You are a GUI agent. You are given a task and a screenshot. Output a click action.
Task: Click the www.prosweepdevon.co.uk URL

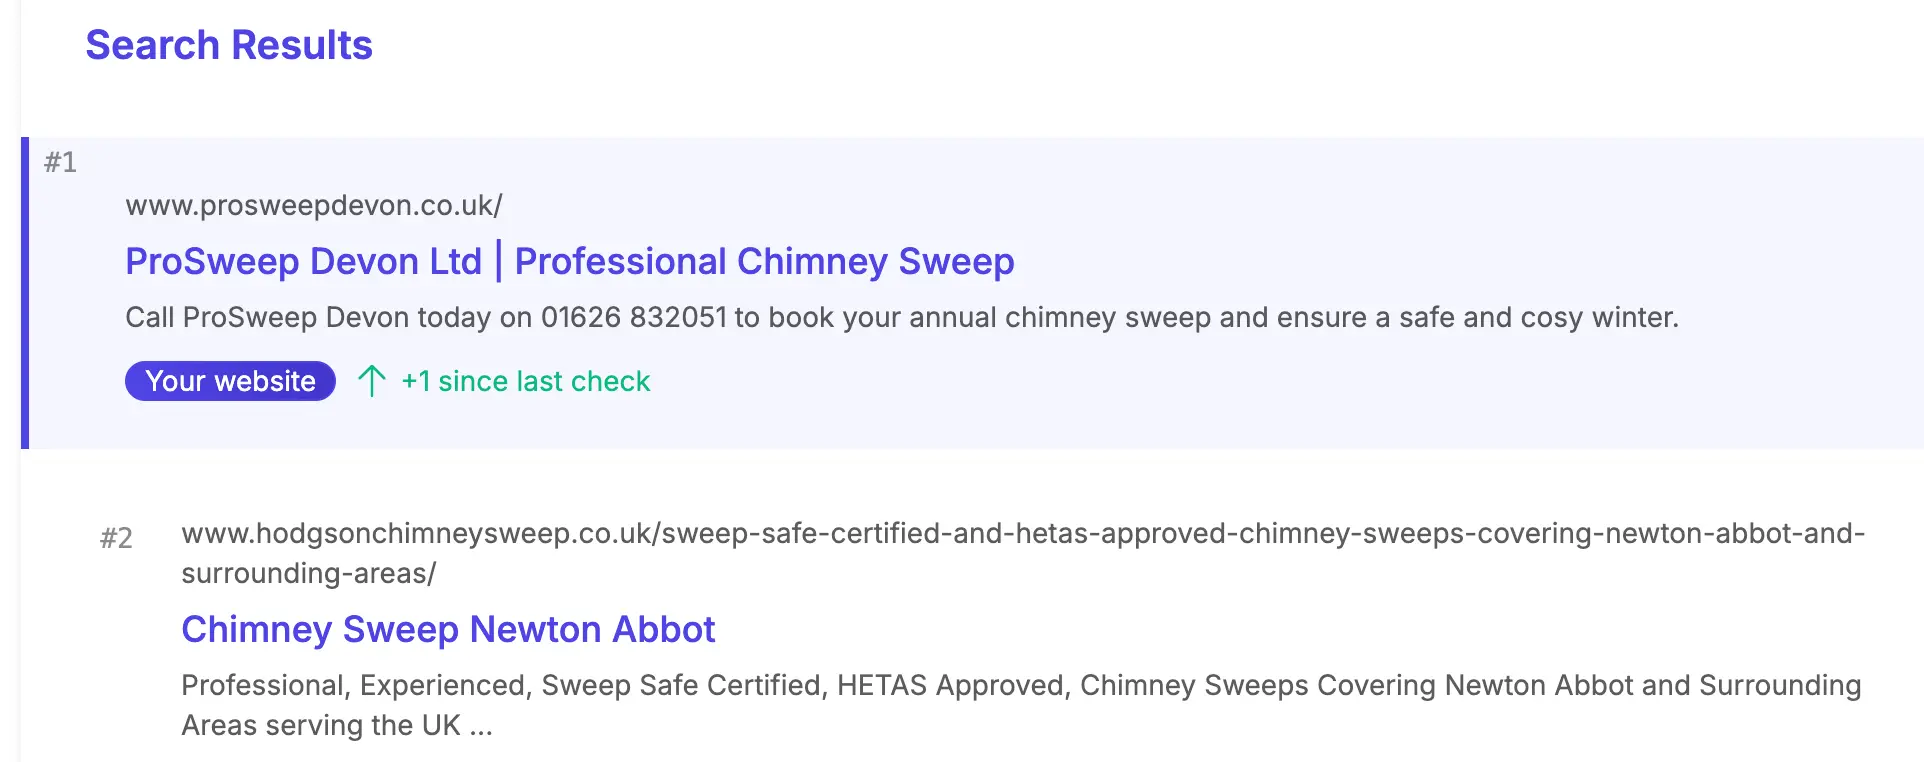click(313, 205)
